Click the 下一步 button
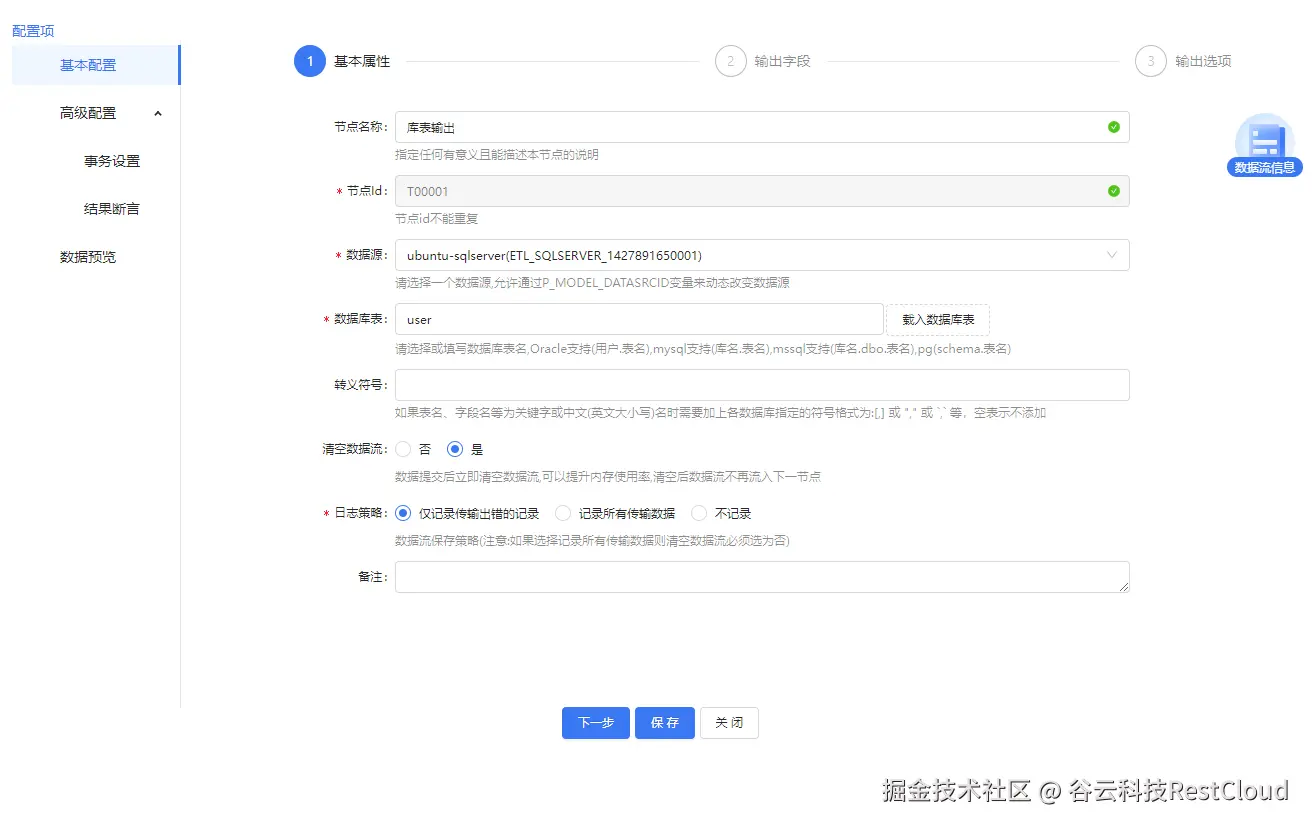This screenshot has width=1313, height=828. point(596,723)
